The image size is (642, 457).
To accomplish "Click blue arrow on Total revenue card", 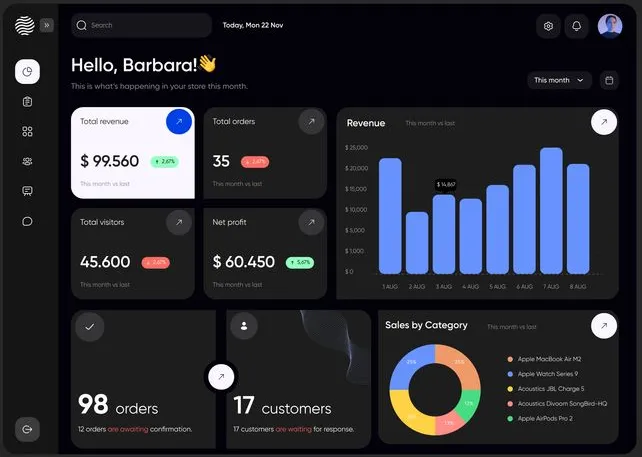I will point(179,122).
